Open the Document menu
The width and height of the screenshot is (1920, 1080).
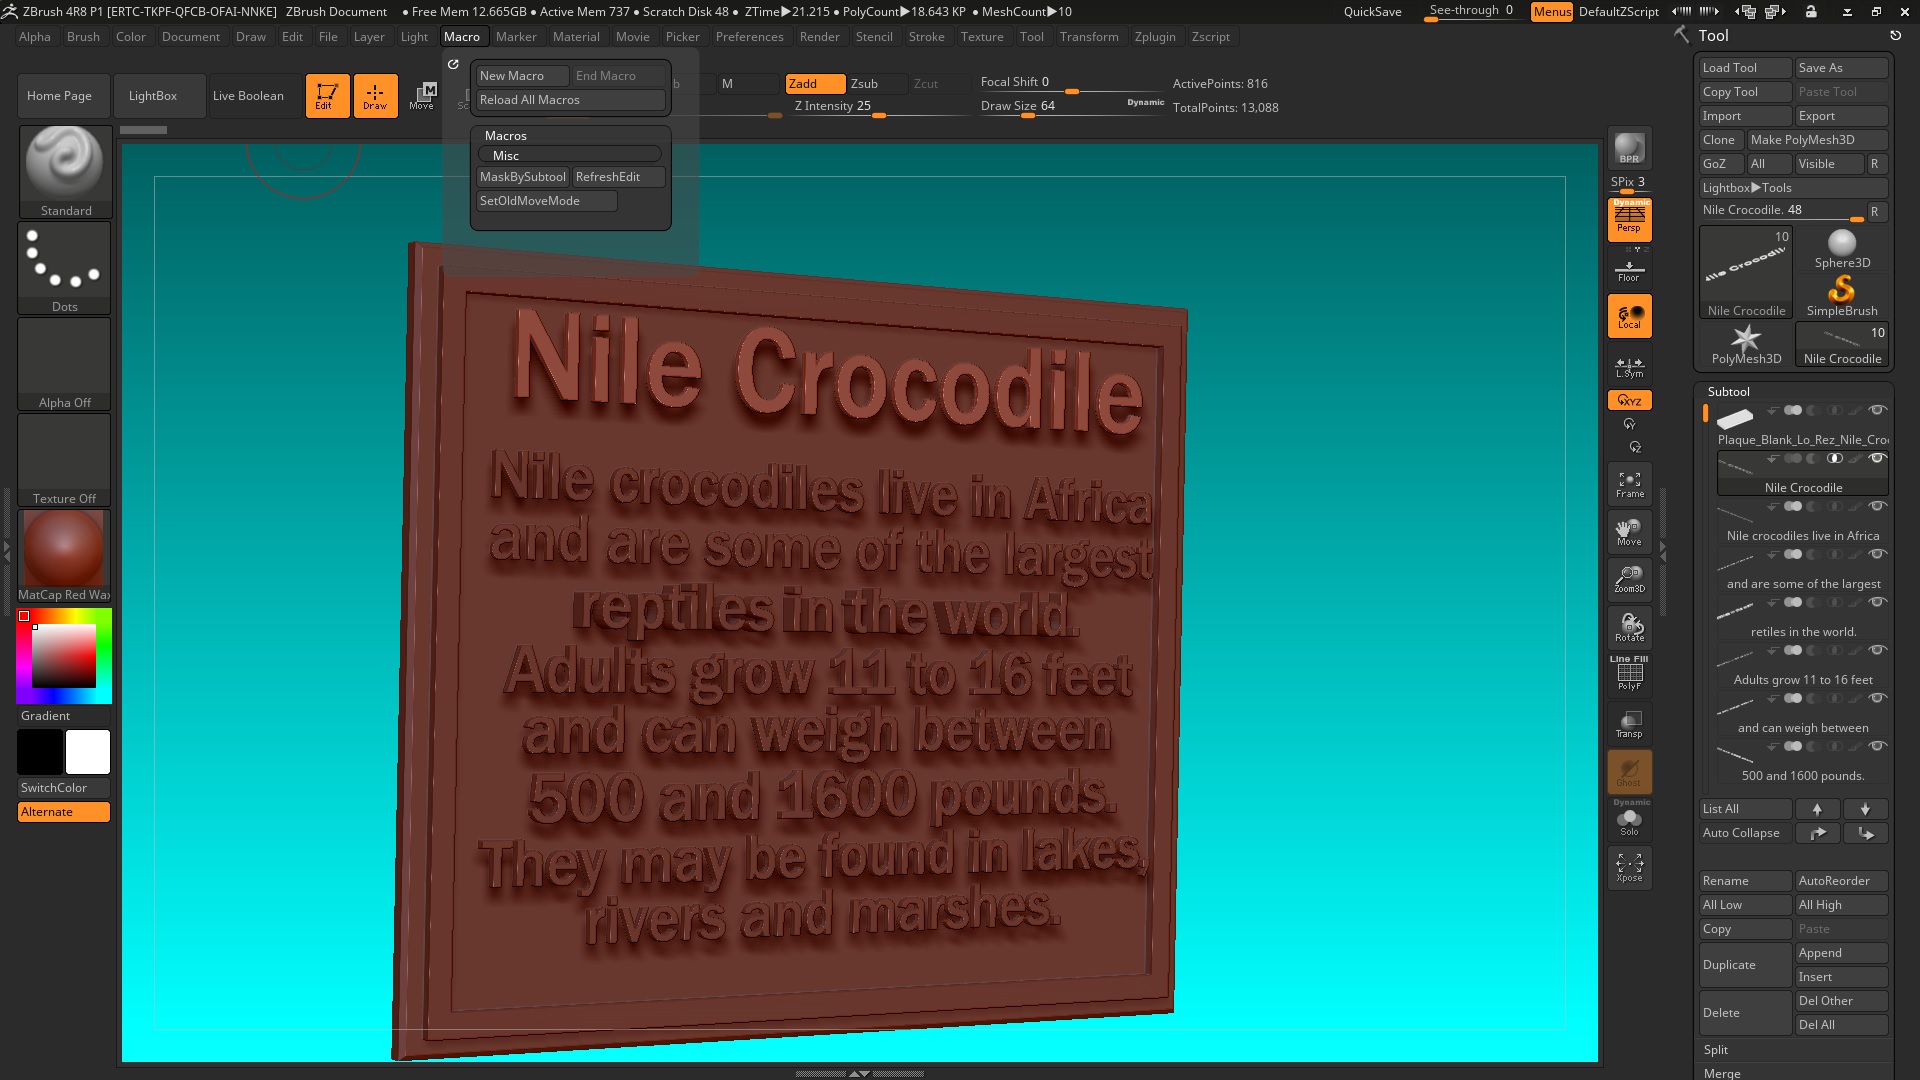point(190,37)
